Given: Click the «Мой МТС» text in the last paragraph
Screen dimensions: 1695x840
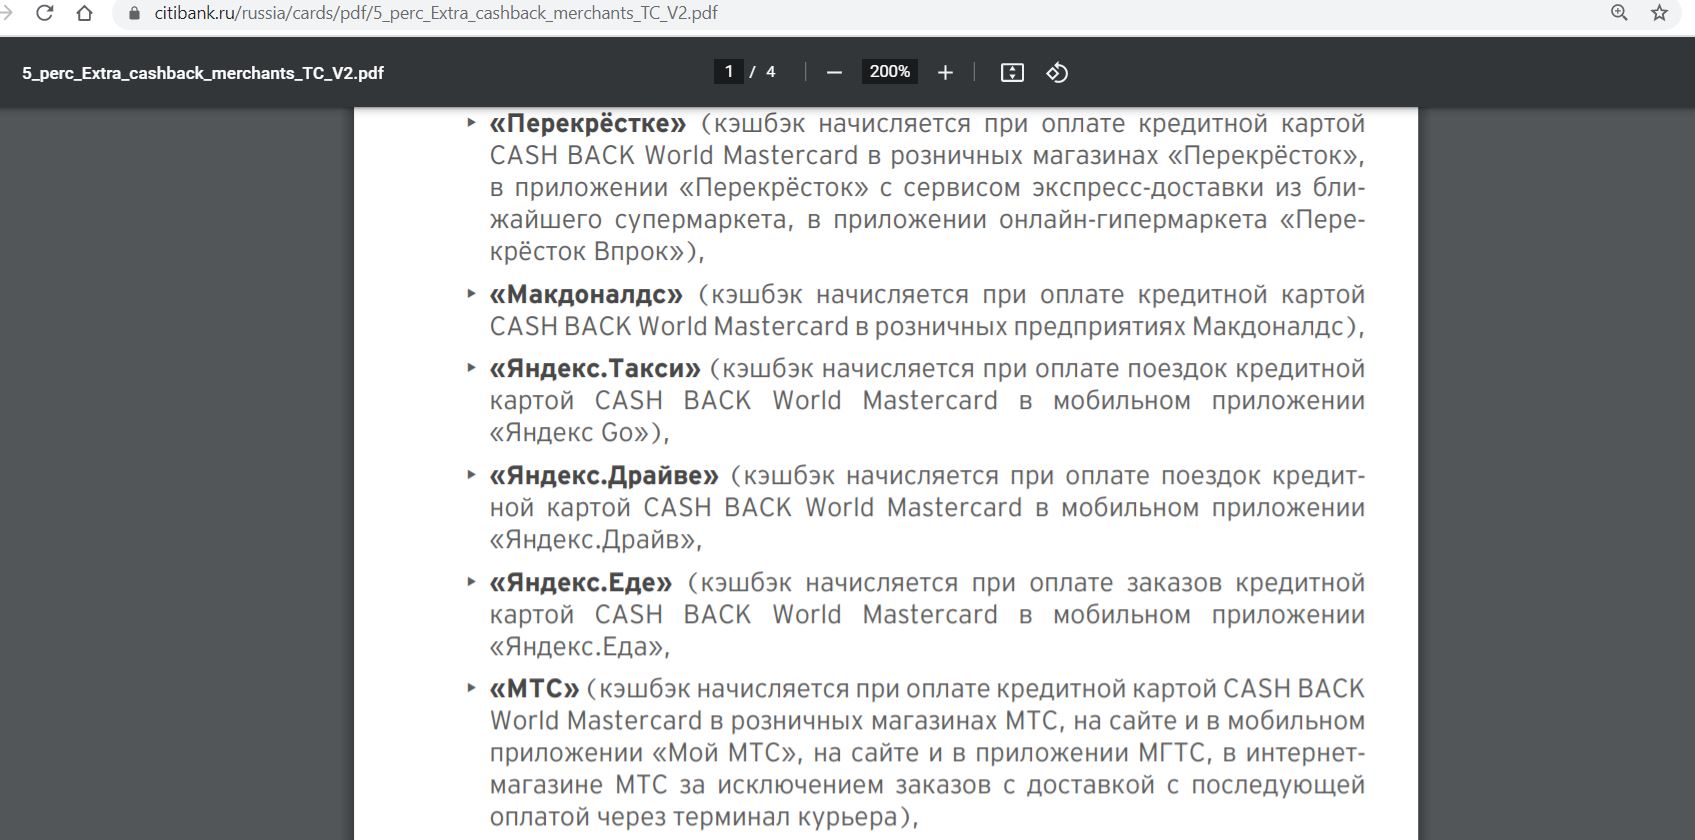Looking at the screenshot, I should (726, 753).
